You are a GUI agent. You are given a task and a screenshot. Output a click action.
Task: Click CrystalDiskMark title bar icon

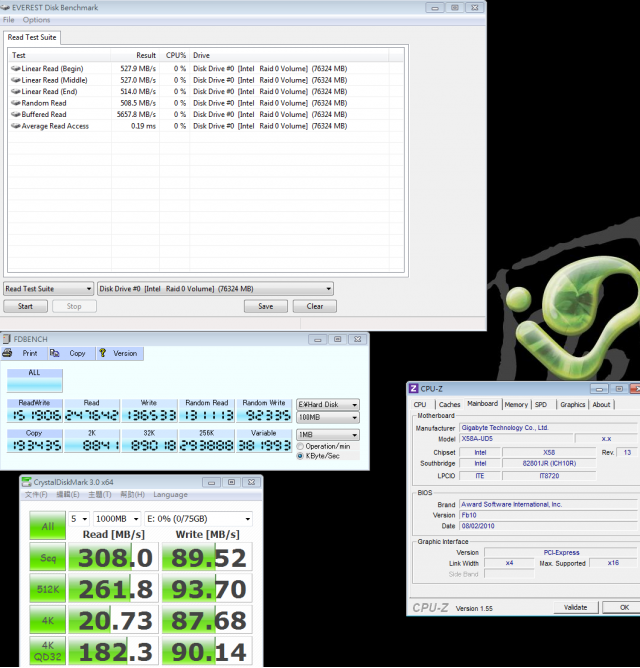[x=26, y=482]
